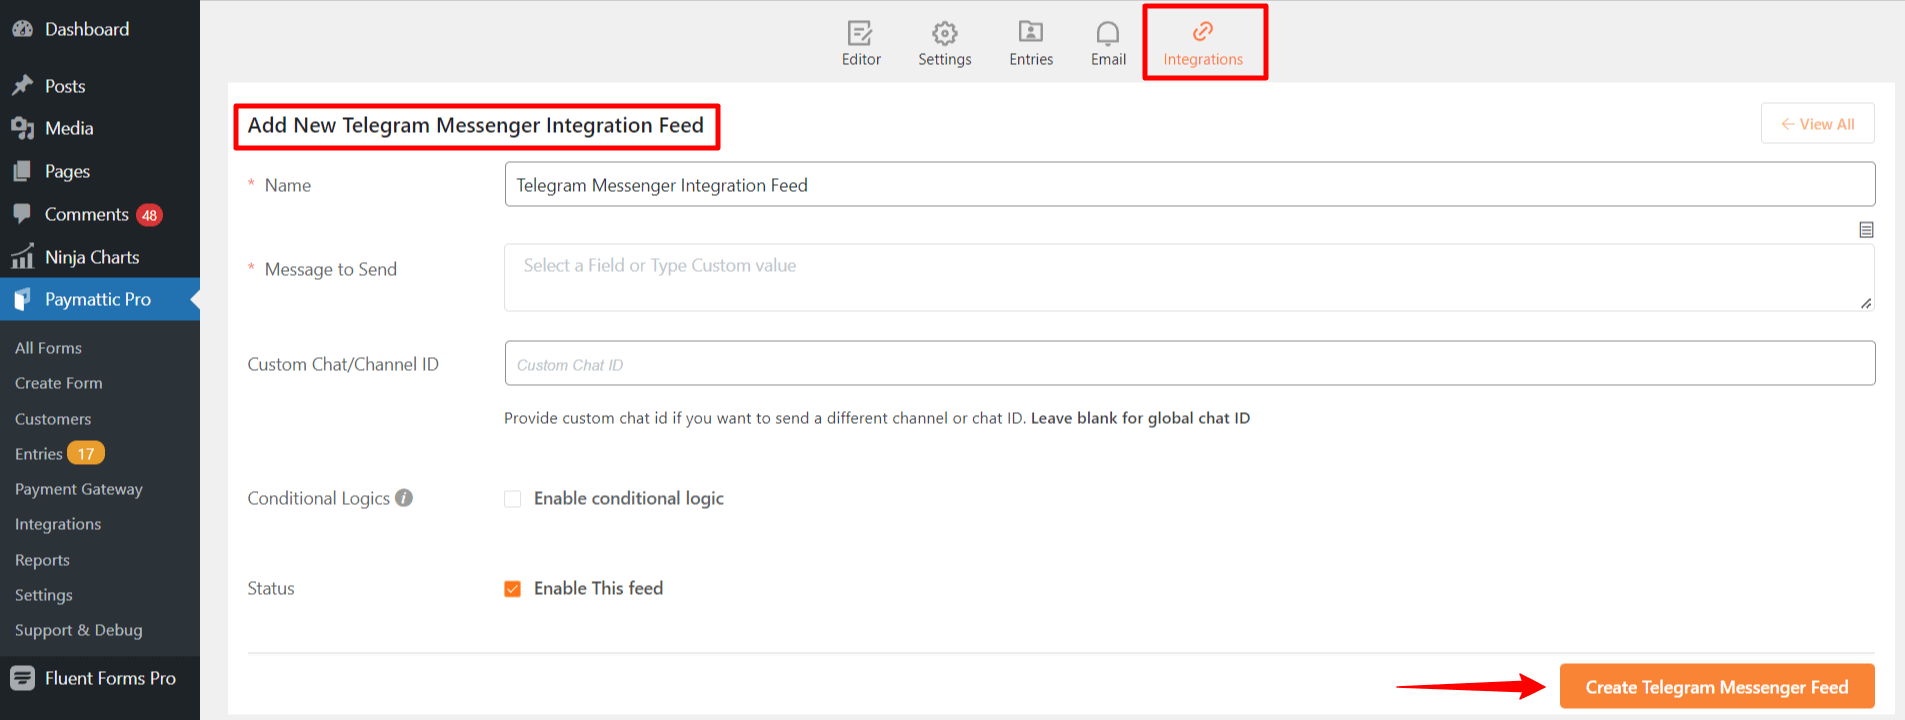Click the Entries folder icon in top bar
This screenshot has width=1905, height=720.
(1031, 32)
